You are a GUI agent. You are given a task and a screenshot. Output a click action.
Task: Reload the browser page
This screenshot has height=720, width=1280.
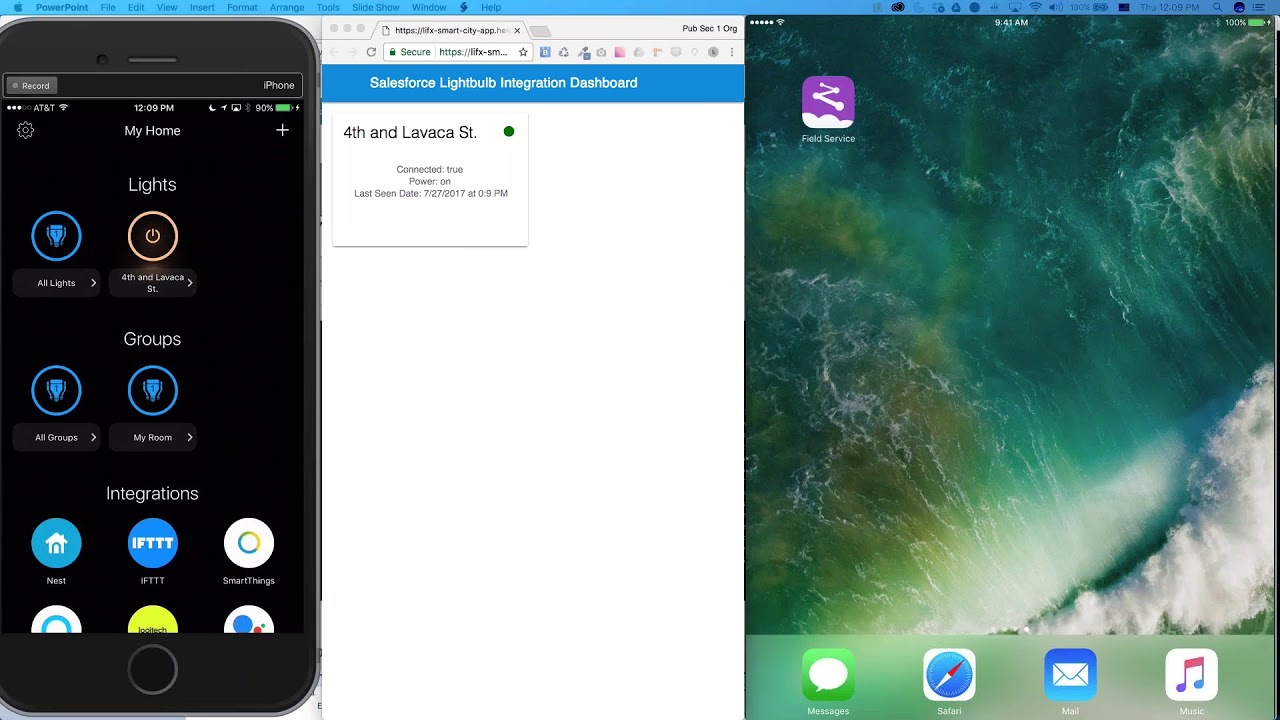pyautogui.click(x=371, y=52)
